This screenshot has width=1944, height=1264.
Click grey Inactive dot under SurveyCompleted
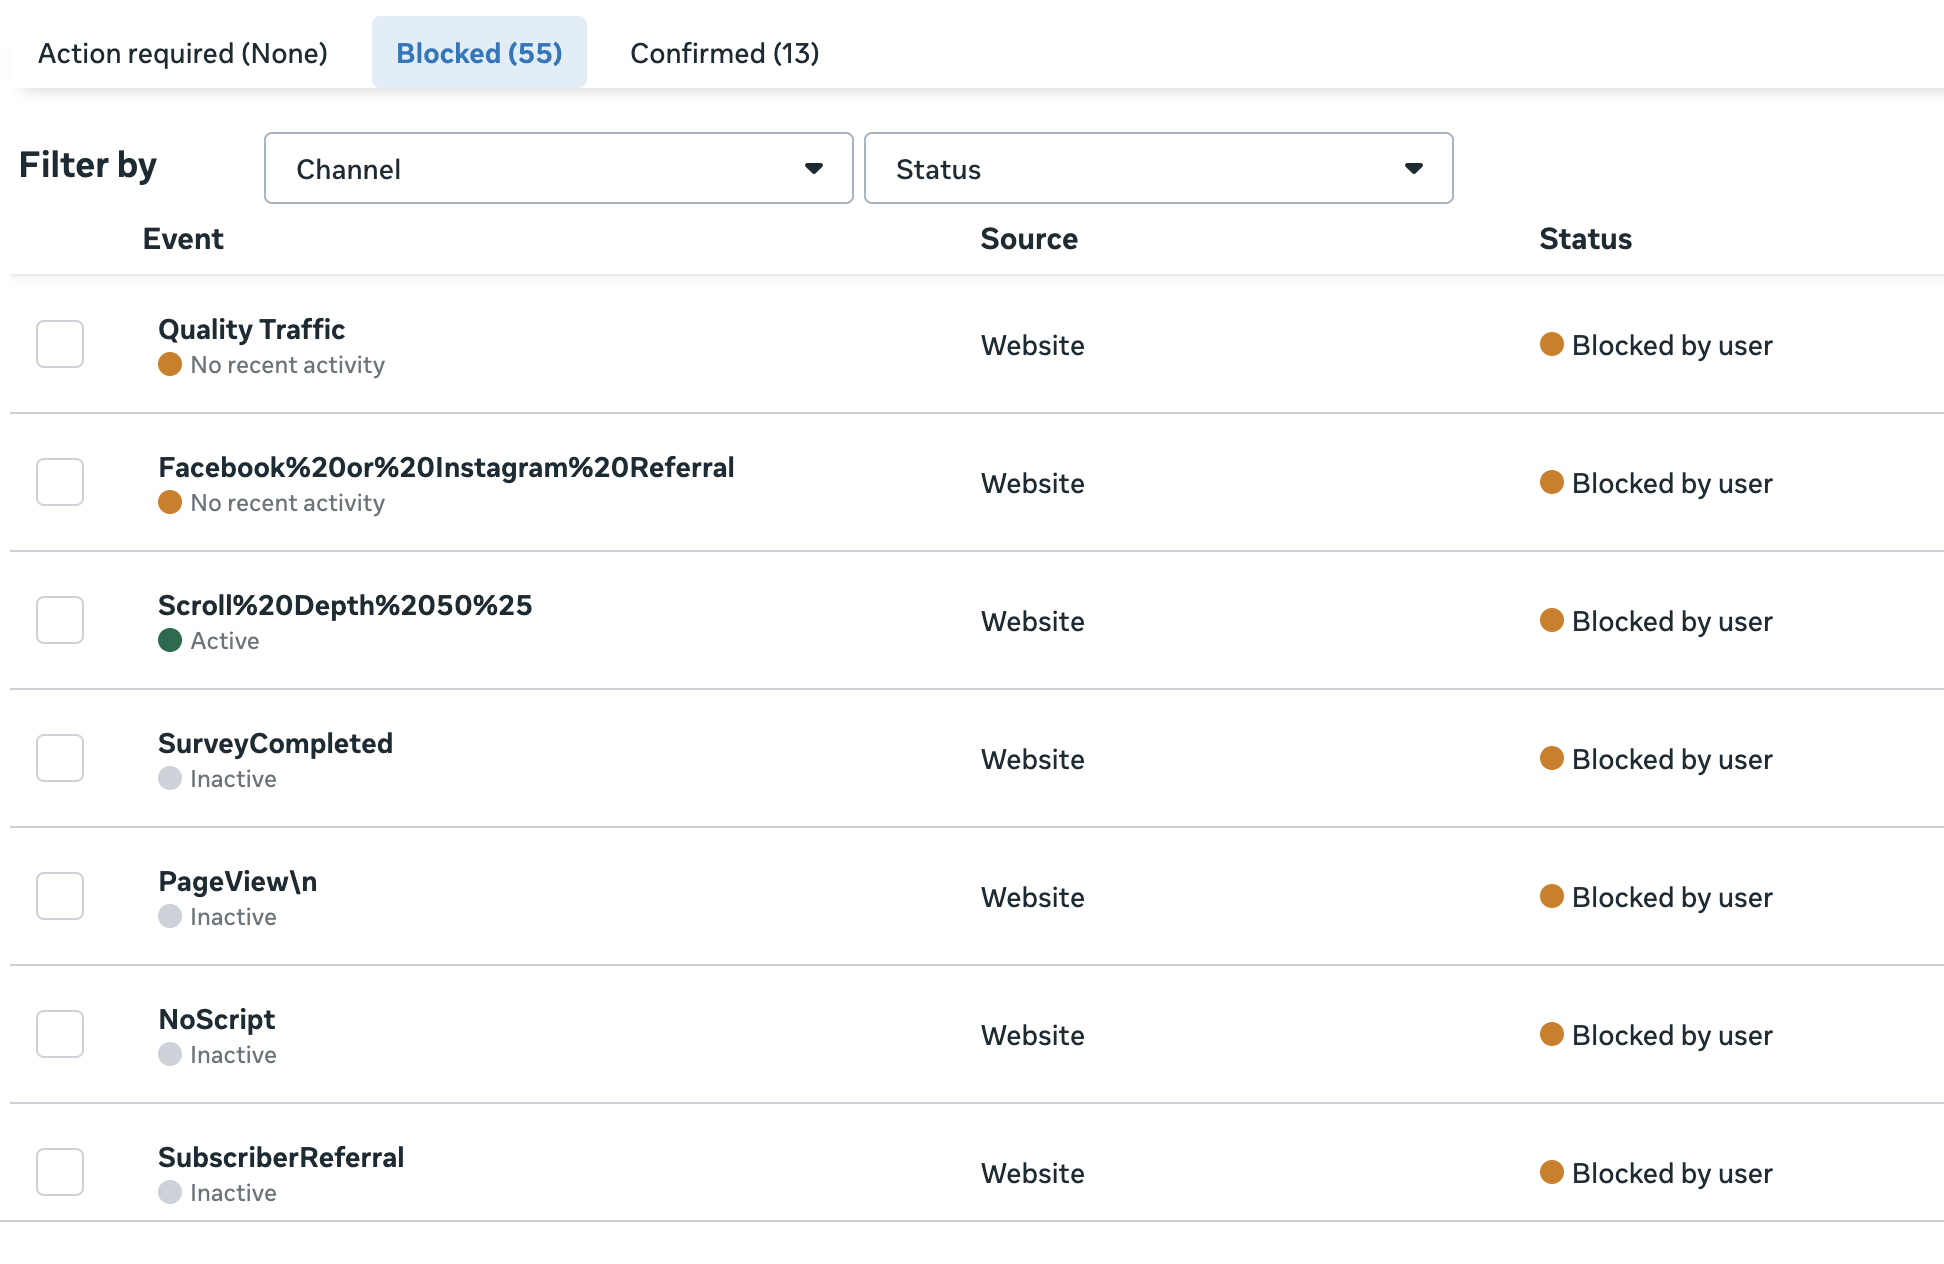170,778
